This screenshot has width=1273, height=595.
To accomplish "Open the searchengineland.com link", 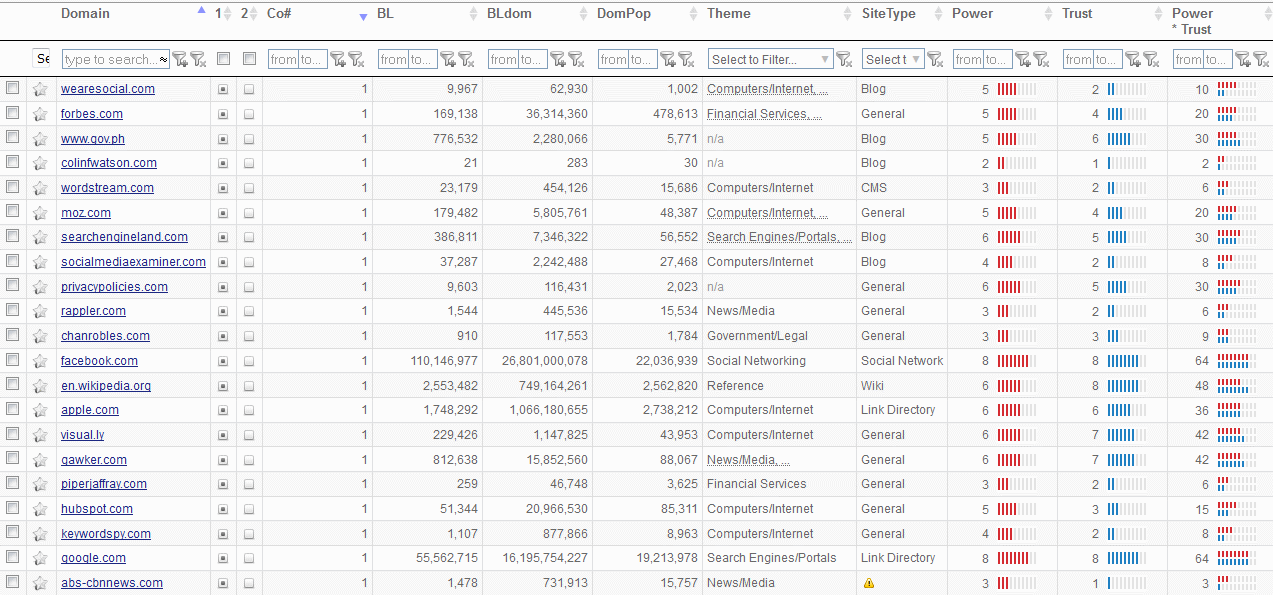I will point(124,237).
